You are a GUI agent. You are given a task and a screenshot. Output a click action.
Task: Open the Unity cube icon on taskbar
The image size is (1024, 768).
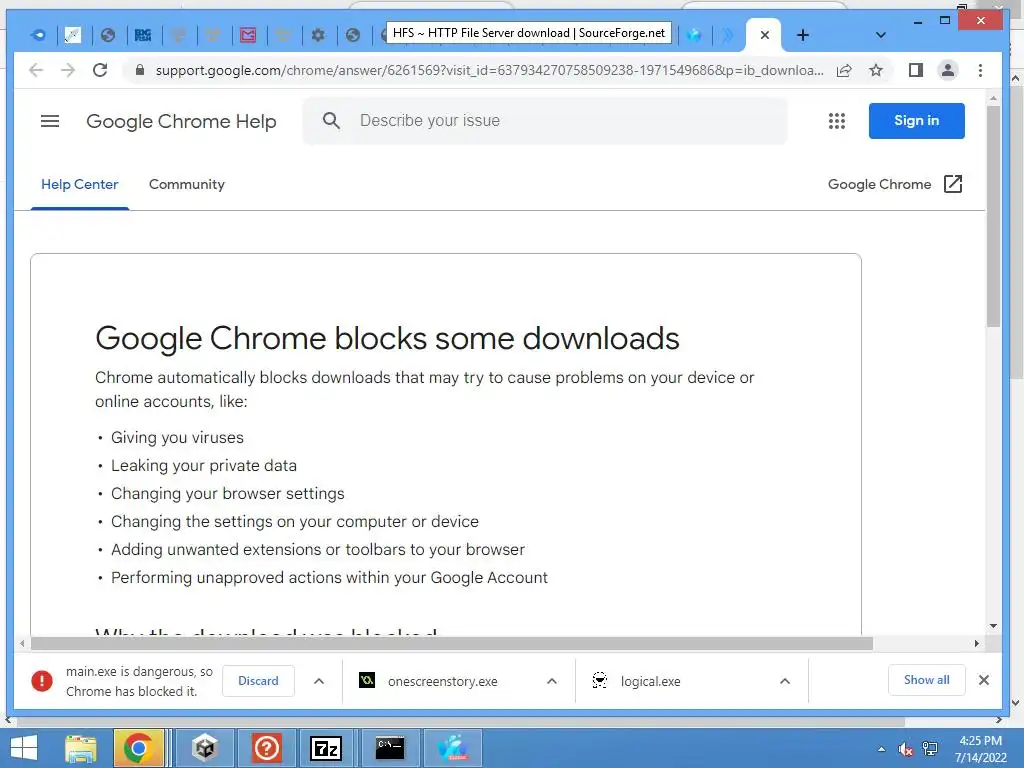coord(204,748)
